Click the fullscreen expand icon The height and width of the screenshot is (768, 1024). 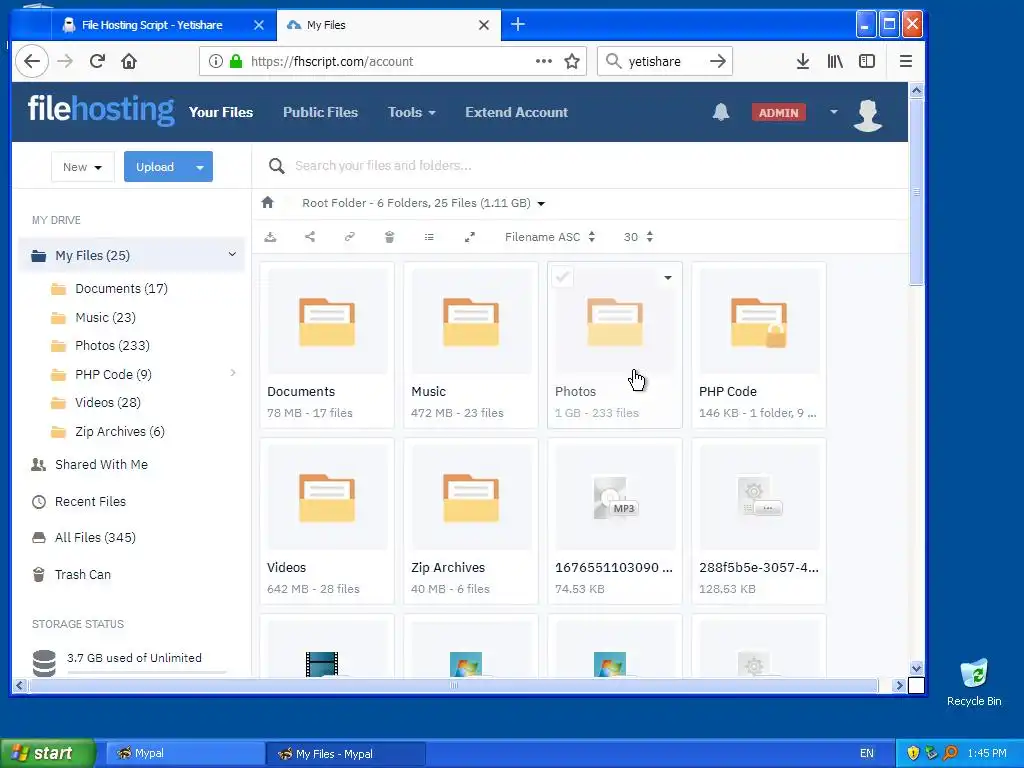(470, 237)
